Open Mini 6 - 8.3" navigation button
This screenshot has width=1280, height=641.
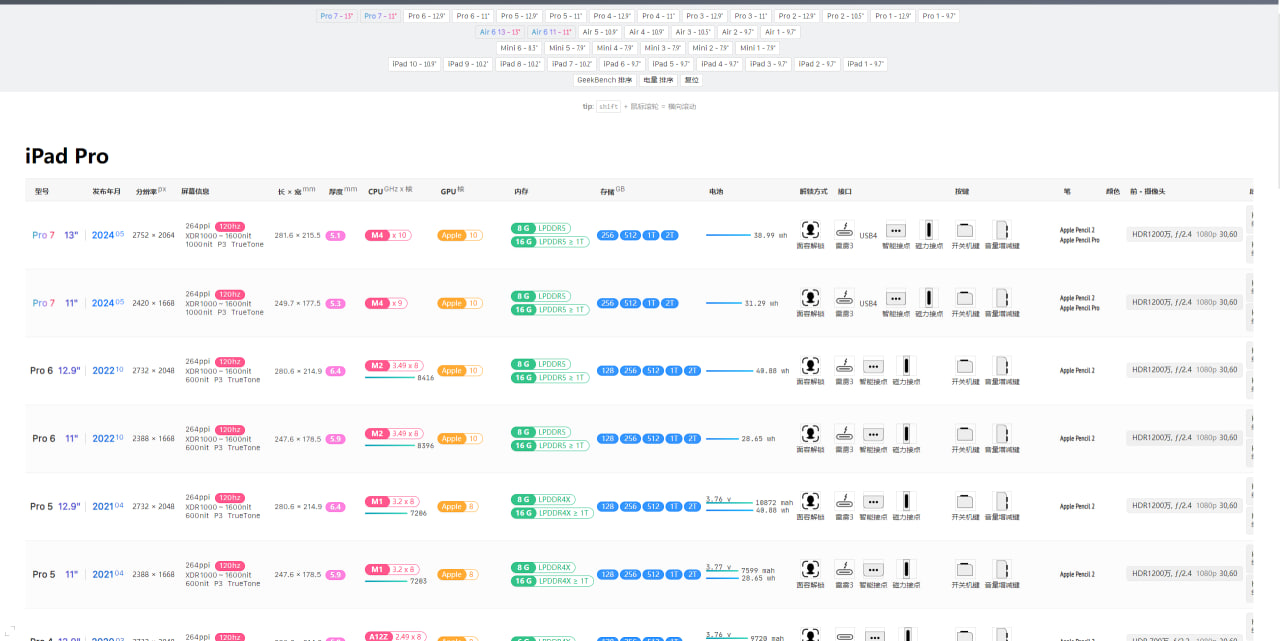(x=520, y=48)
